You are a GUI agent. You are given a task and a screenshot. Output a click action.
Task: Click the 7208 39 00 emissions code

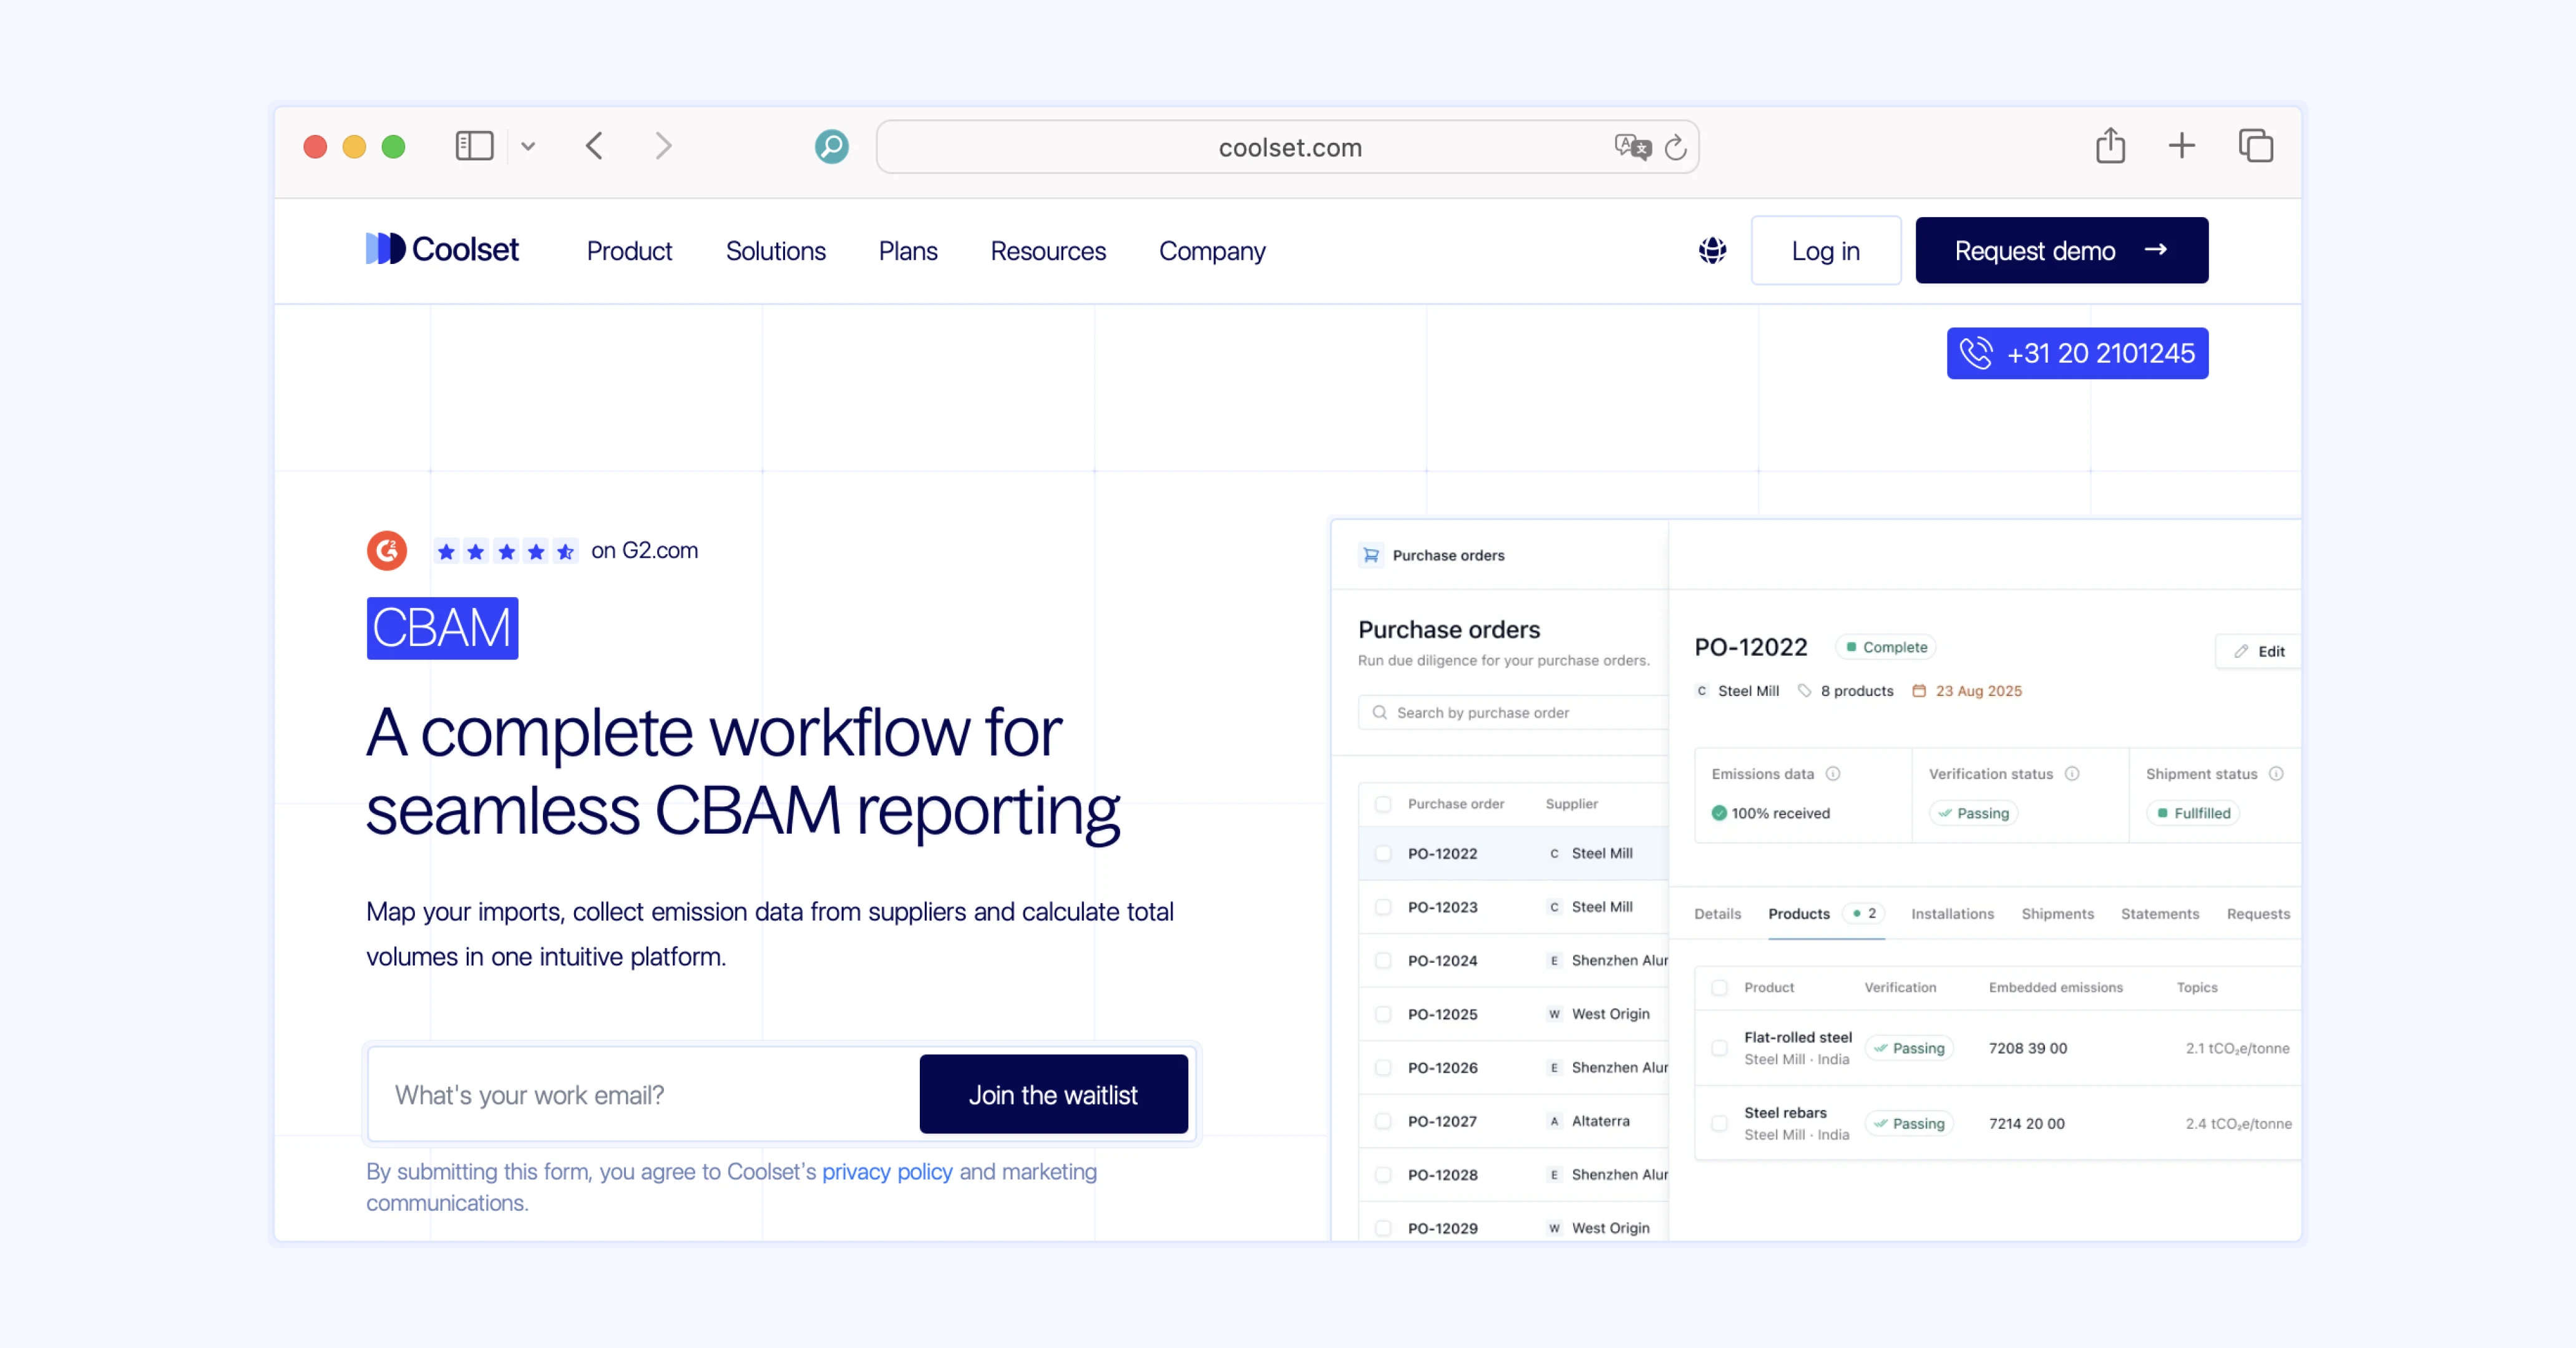coord(2027,1048)
